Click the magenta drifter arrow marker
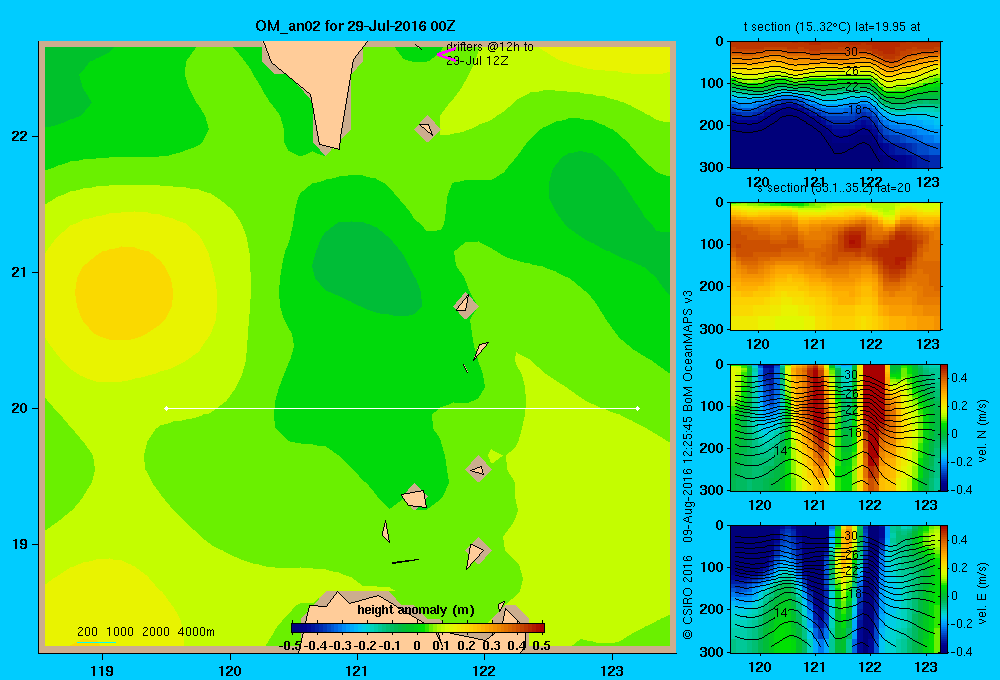The image size is (1000, 680). click(446, 55)
